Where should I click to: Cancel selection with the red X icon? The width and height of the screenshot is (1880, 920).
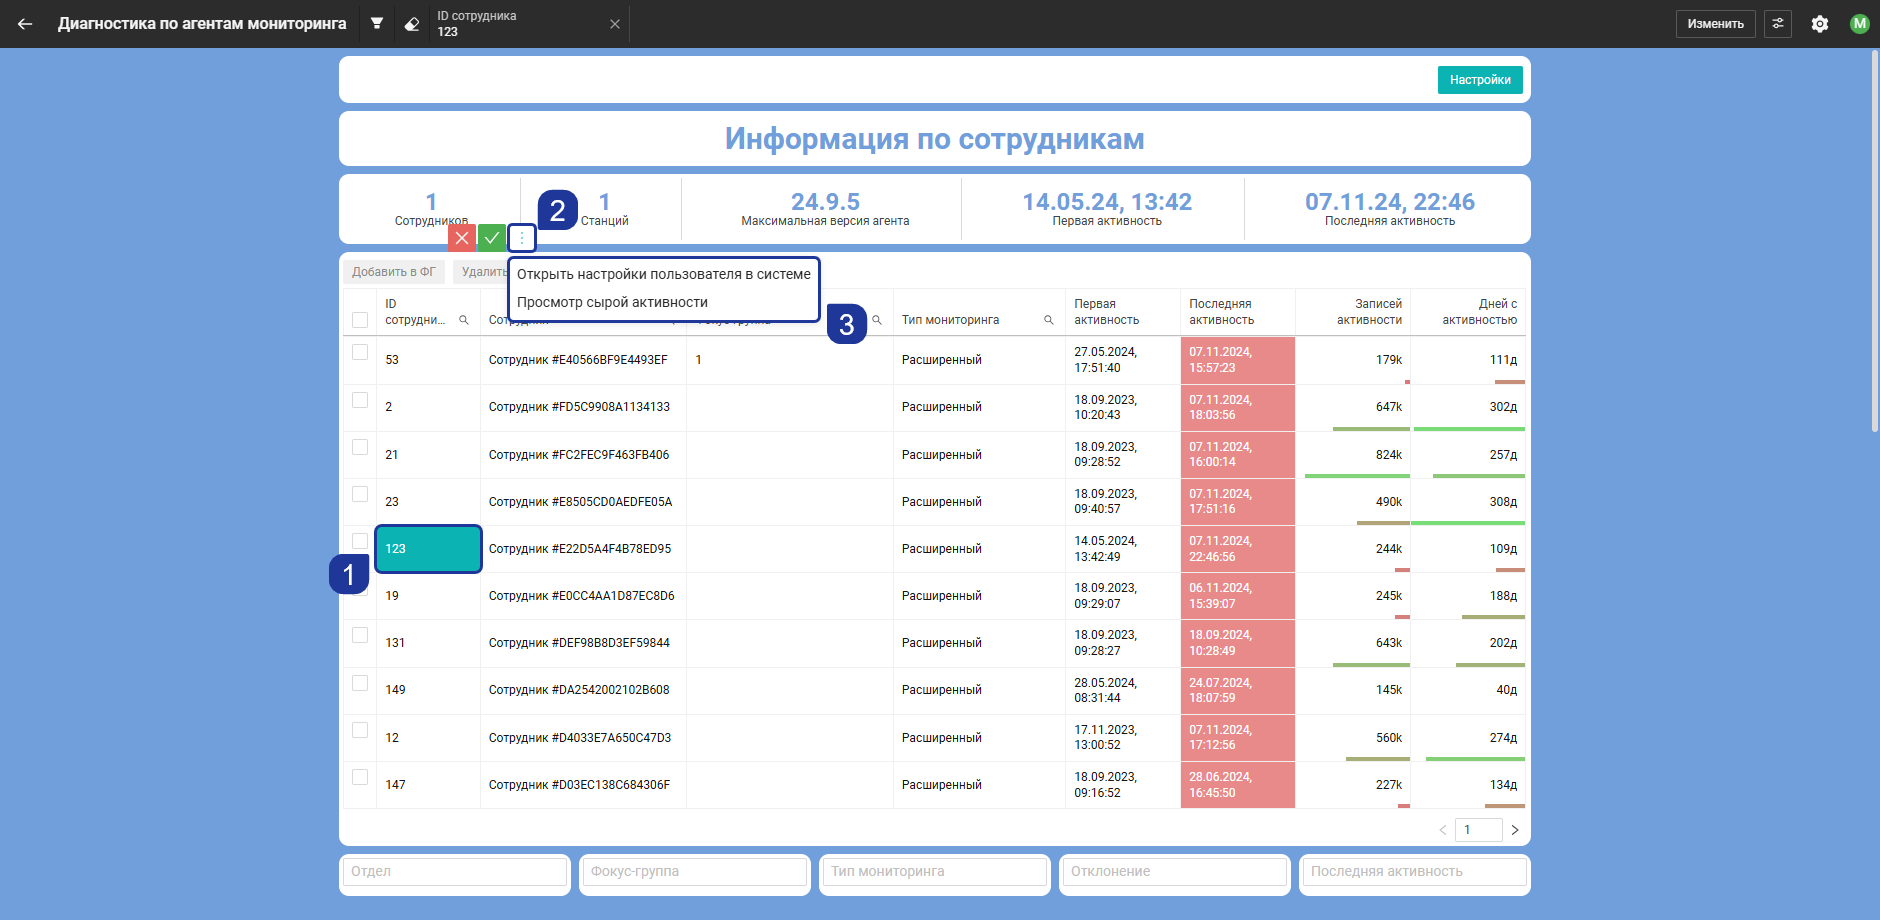click(462, 237)
